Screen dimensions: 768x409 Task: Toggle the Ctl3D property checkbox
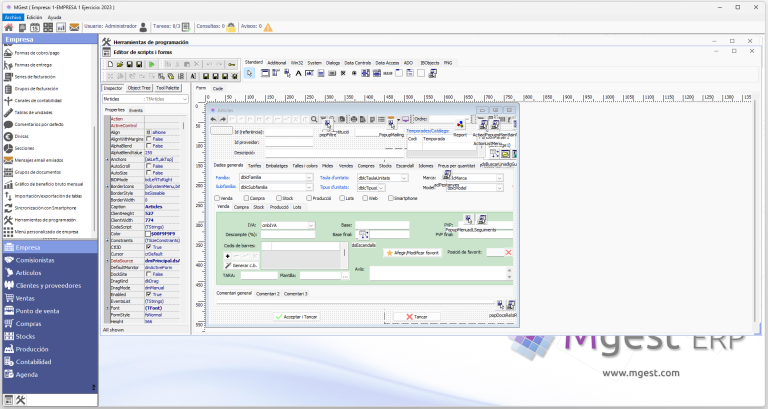tap(149, 247)
